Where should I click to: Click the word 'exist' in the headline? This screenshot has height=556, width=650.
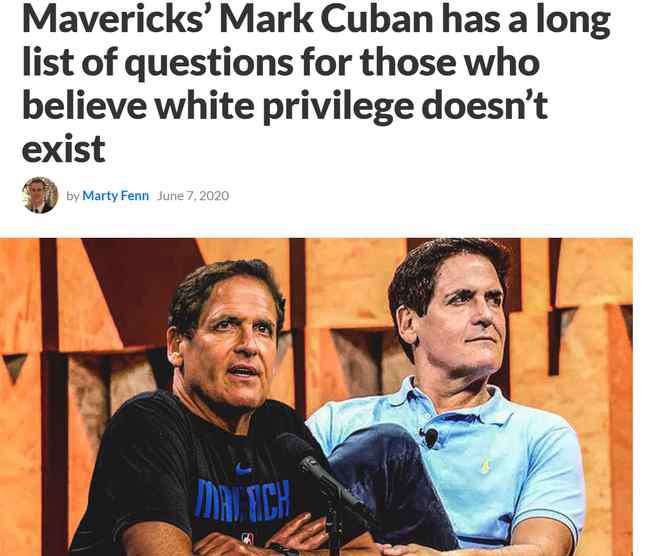click(x=63, y=149)
